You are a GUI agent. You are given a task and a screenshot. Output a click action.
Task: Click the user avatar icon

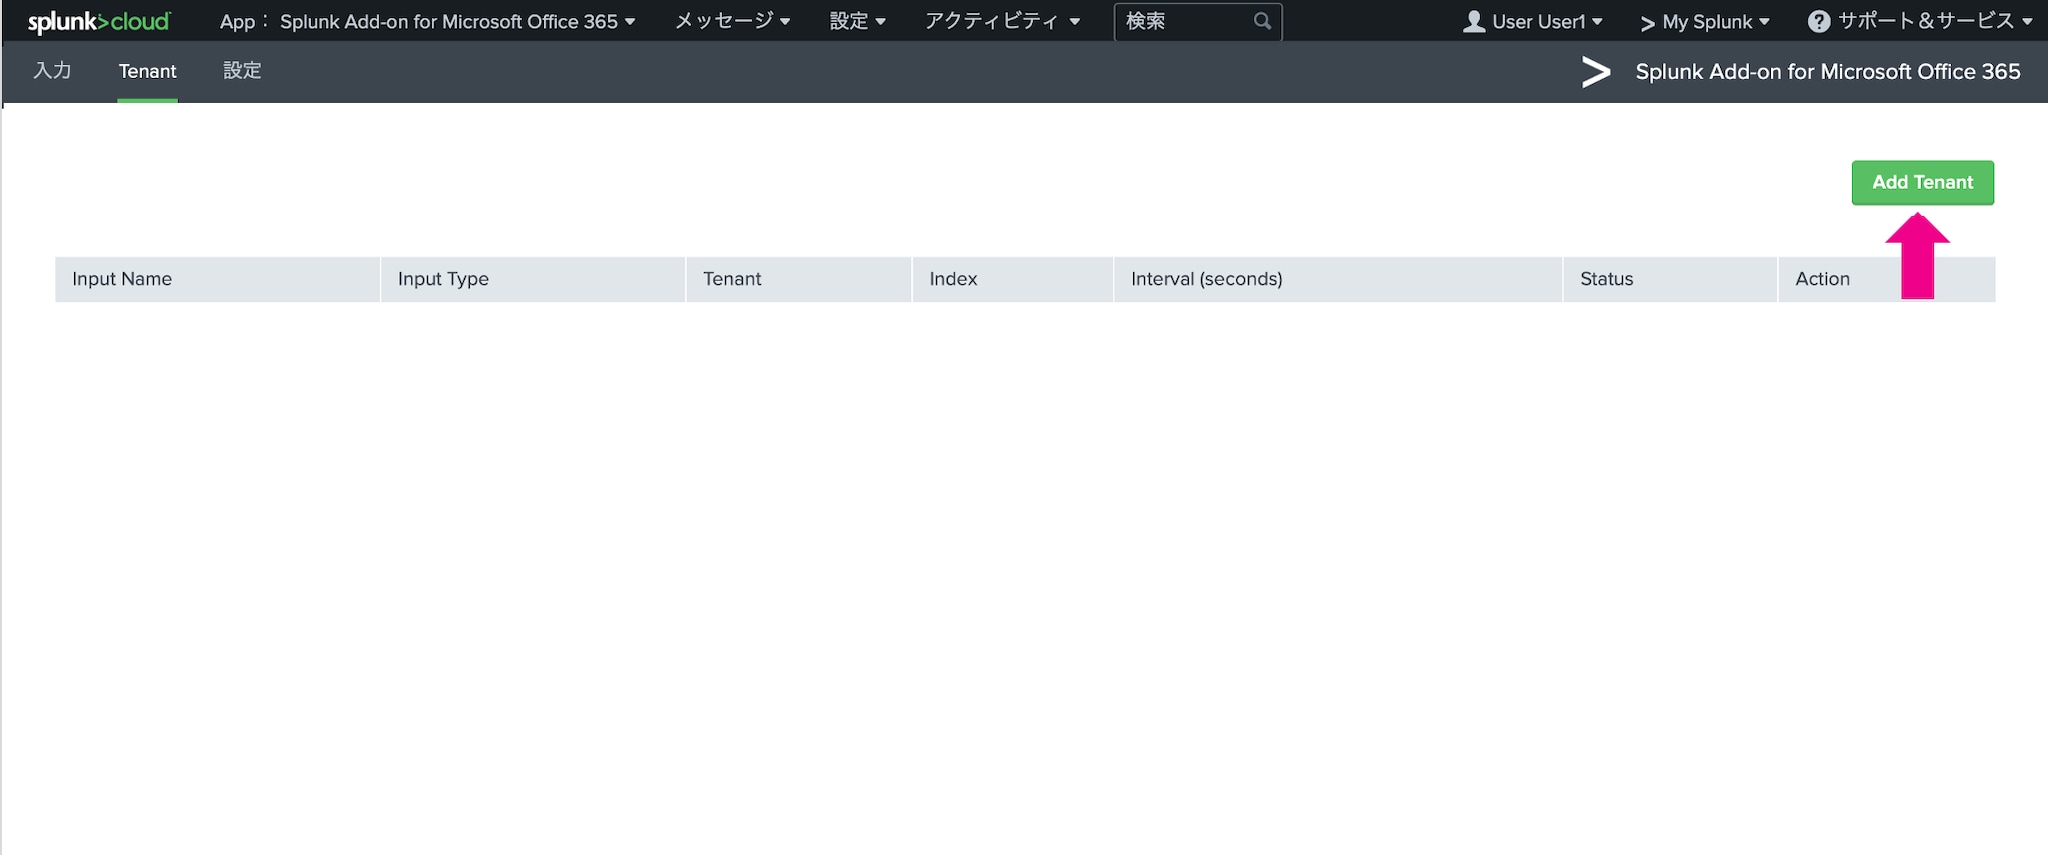point(1473,21)
